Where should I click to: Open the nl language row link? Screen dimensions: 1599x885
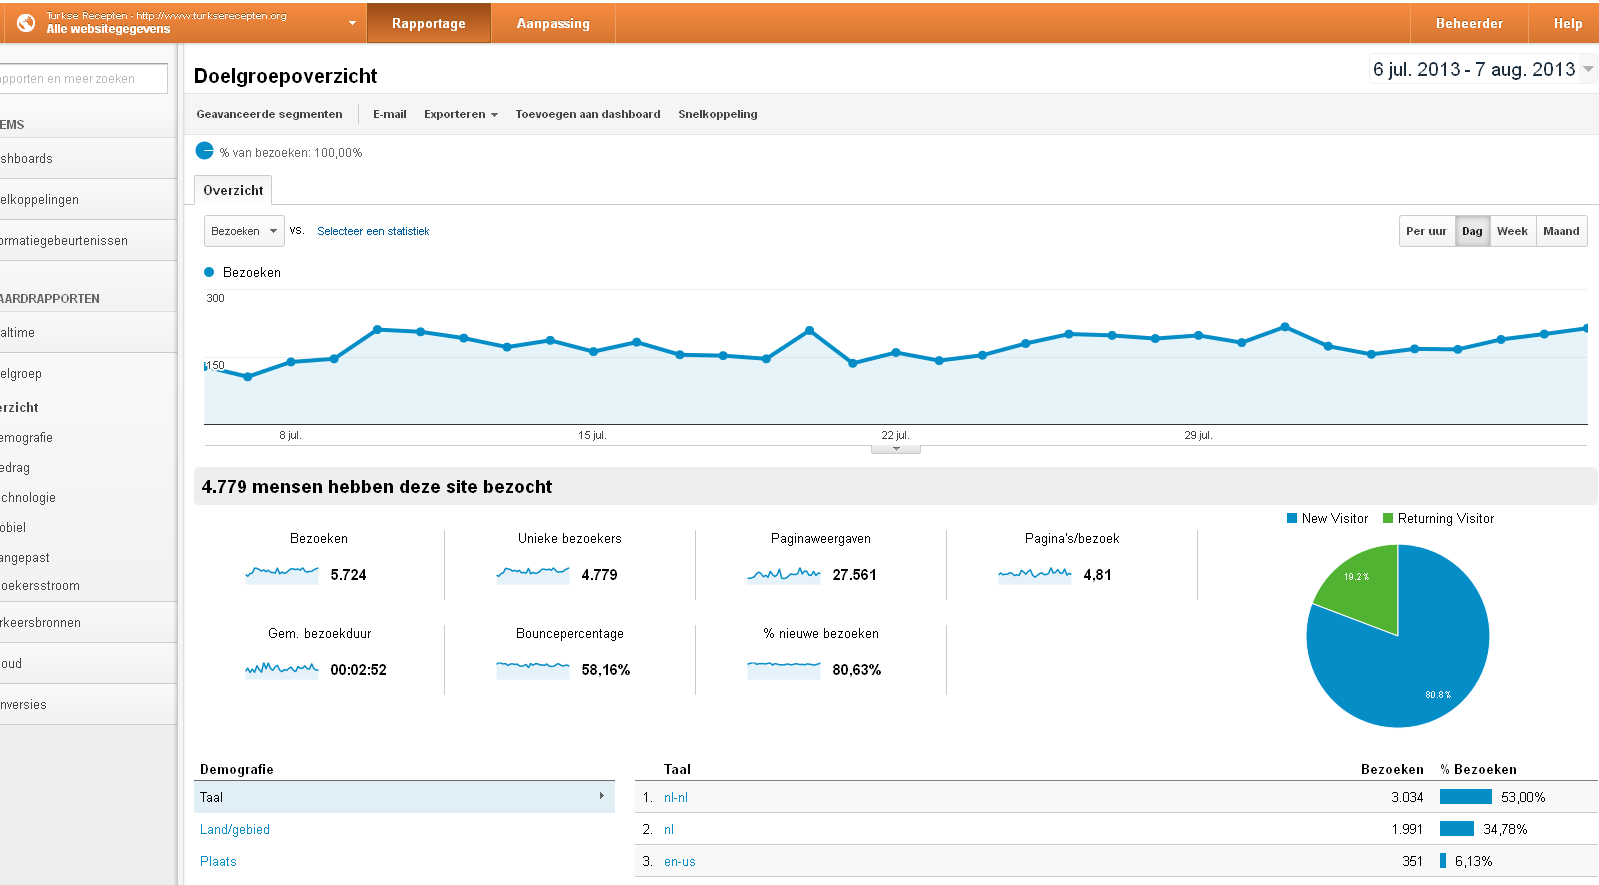(669, 829)
